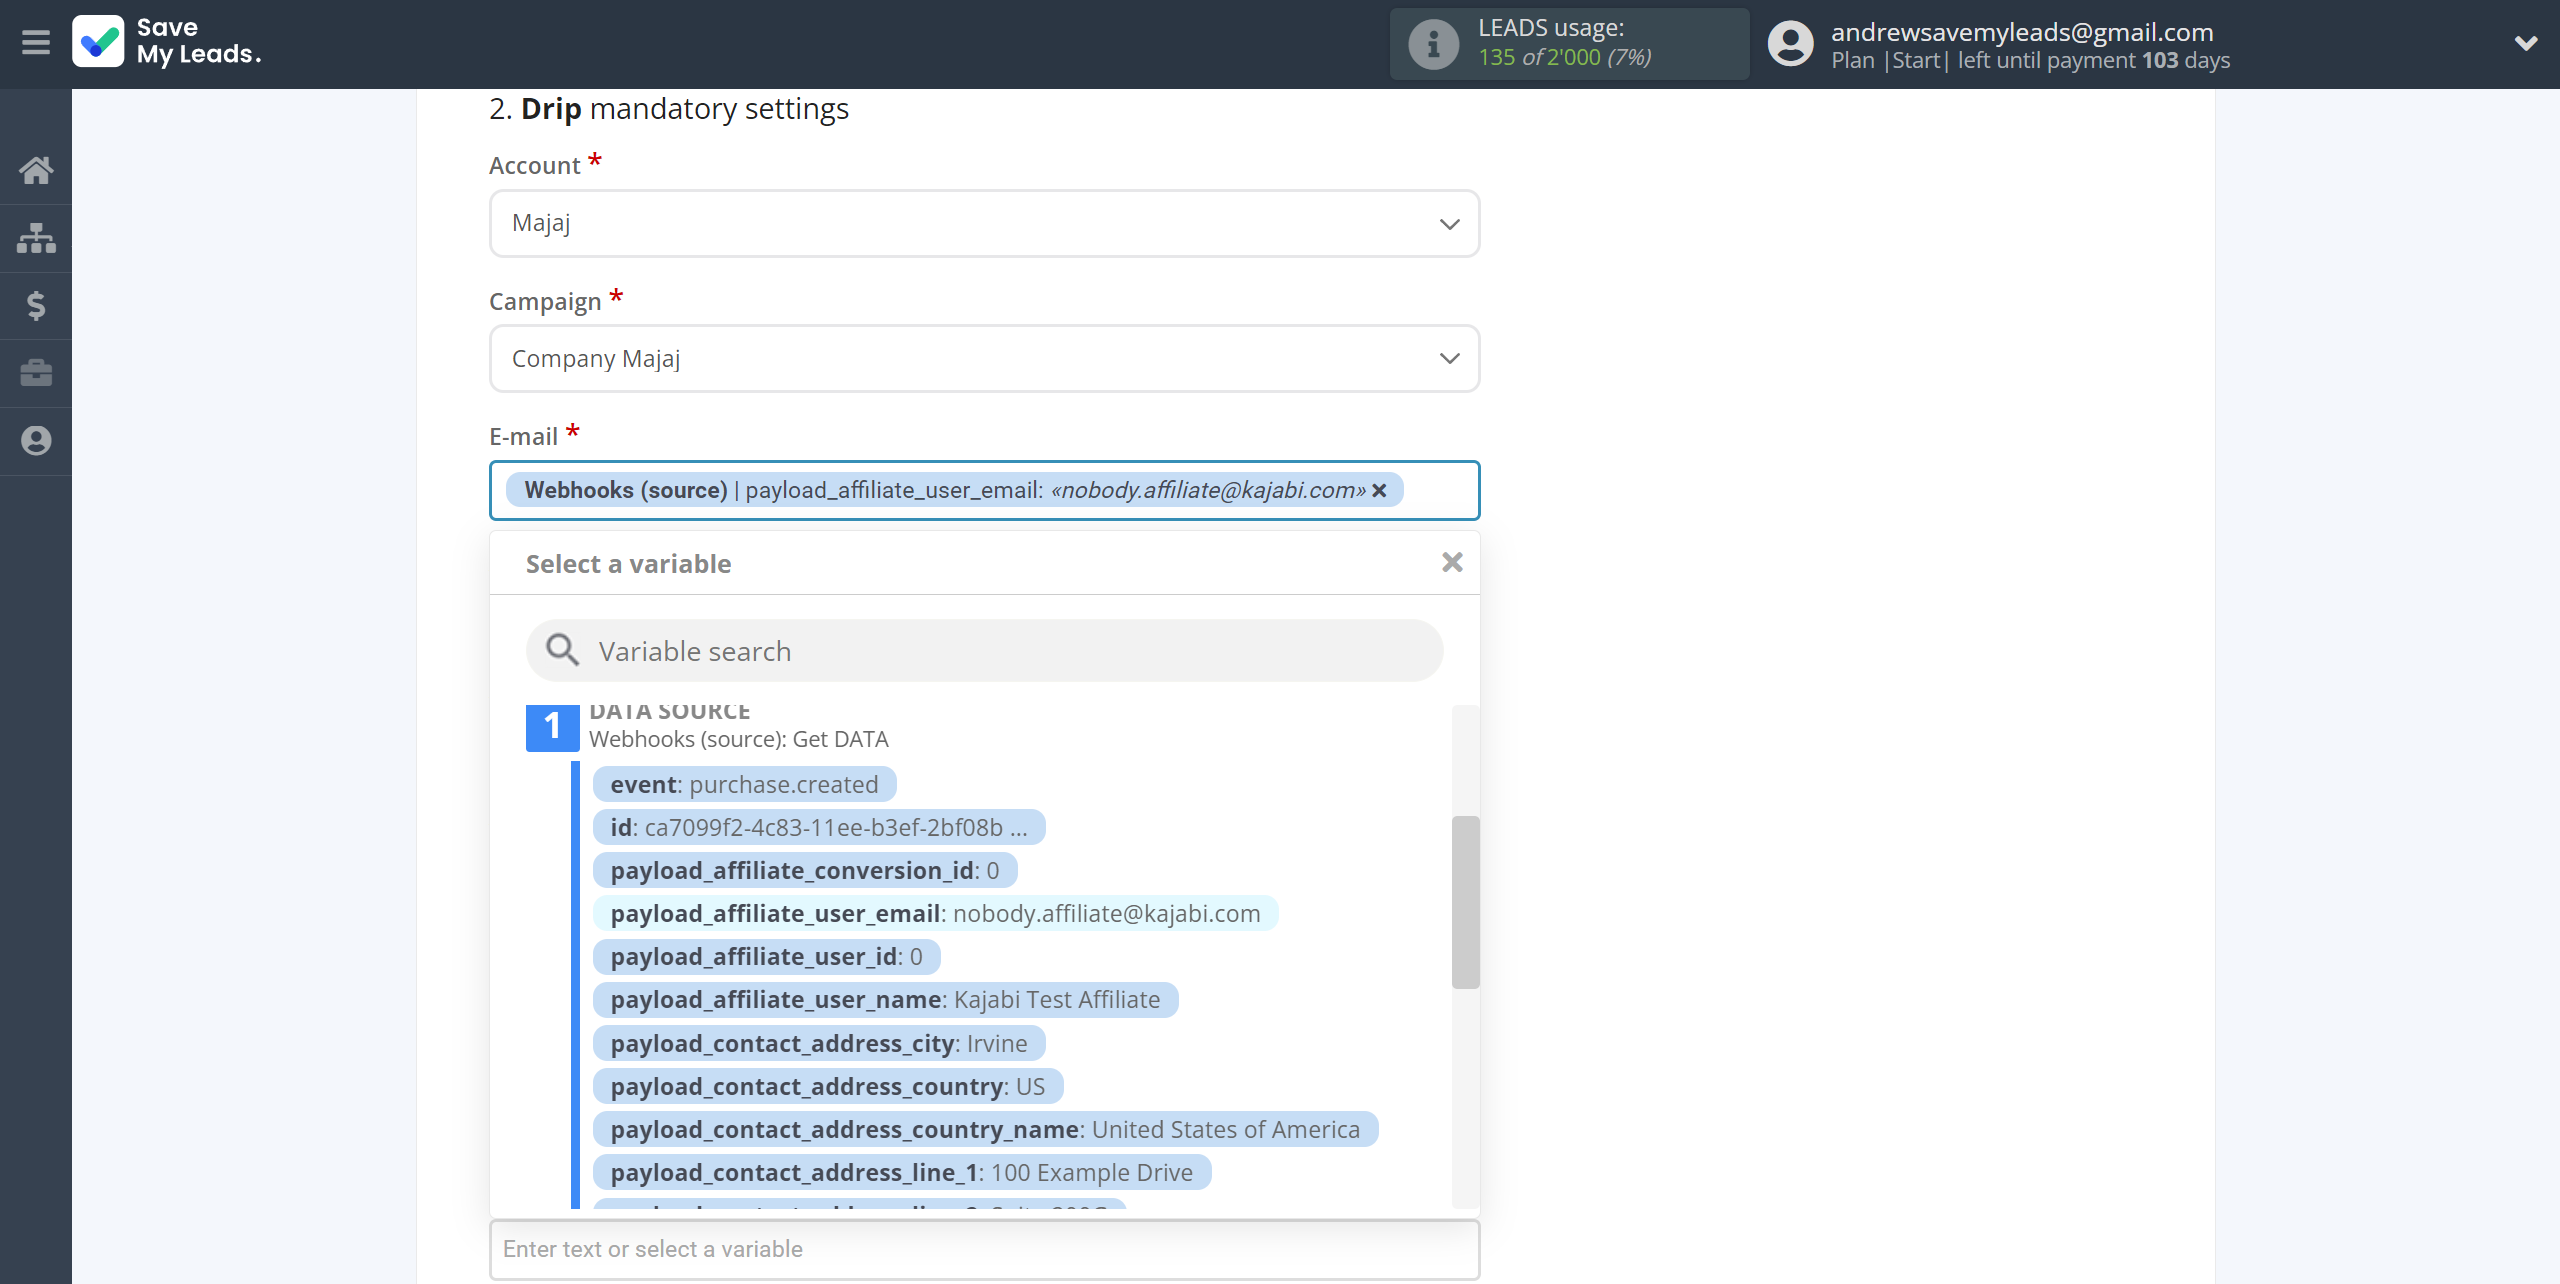The height and width of the screenshot is (1284, 2560).
Task: Select variable event: purchase.created
Action: point(744,784)
